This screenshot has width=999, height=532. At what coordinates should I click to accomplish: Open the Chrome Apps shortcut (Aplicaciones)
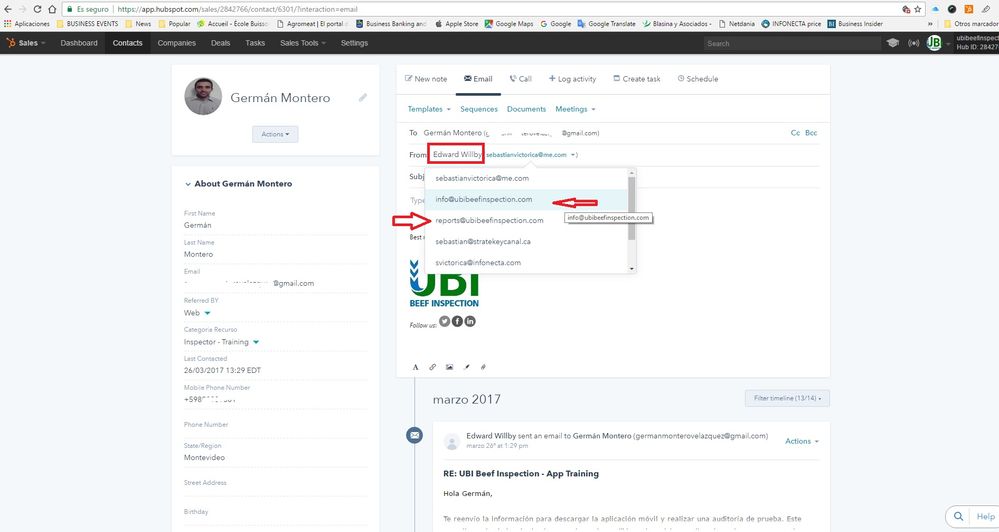click(x=27, y=24)
